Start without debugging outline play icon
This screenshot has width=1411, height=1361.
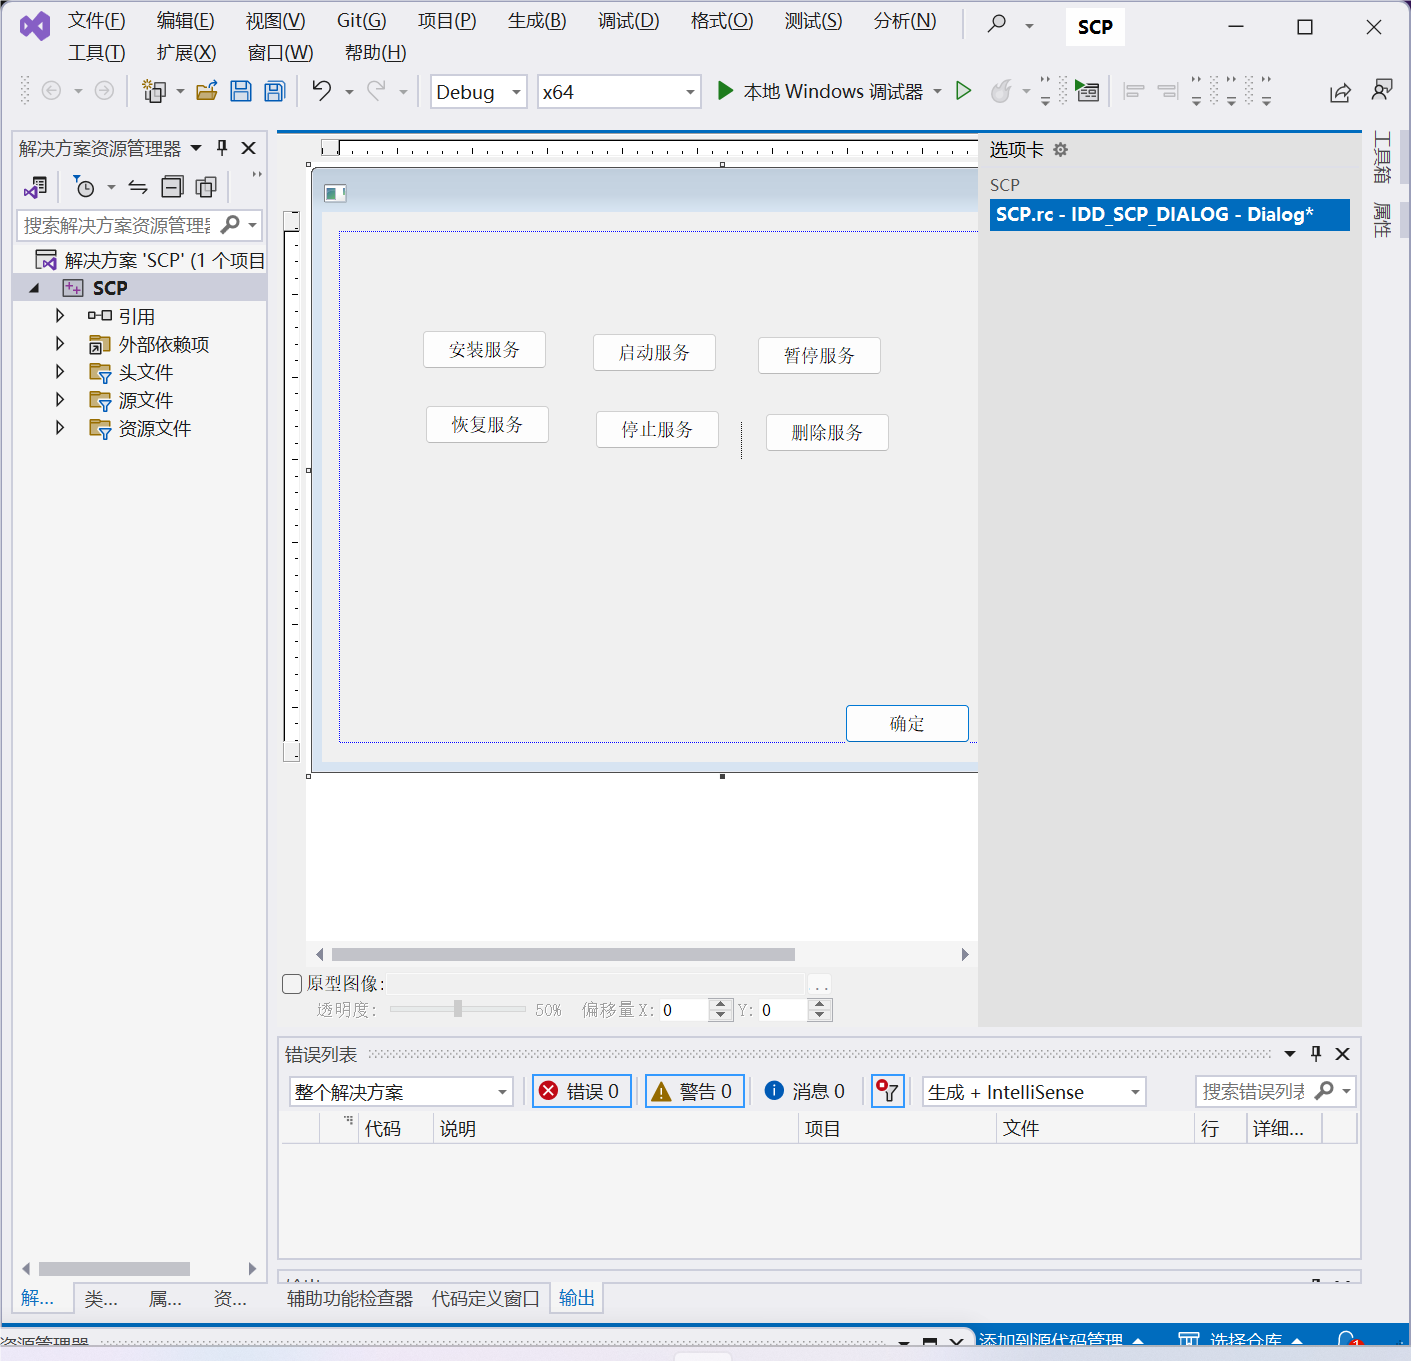coord(964,92)
